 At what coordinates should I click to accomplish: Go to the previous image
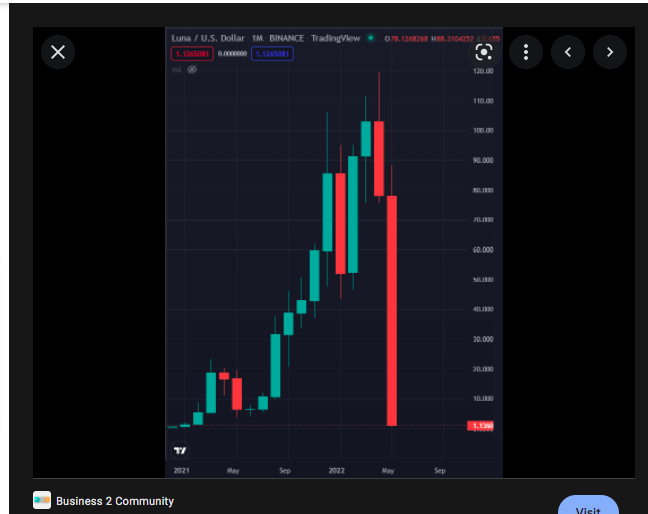tap(568, 52)
